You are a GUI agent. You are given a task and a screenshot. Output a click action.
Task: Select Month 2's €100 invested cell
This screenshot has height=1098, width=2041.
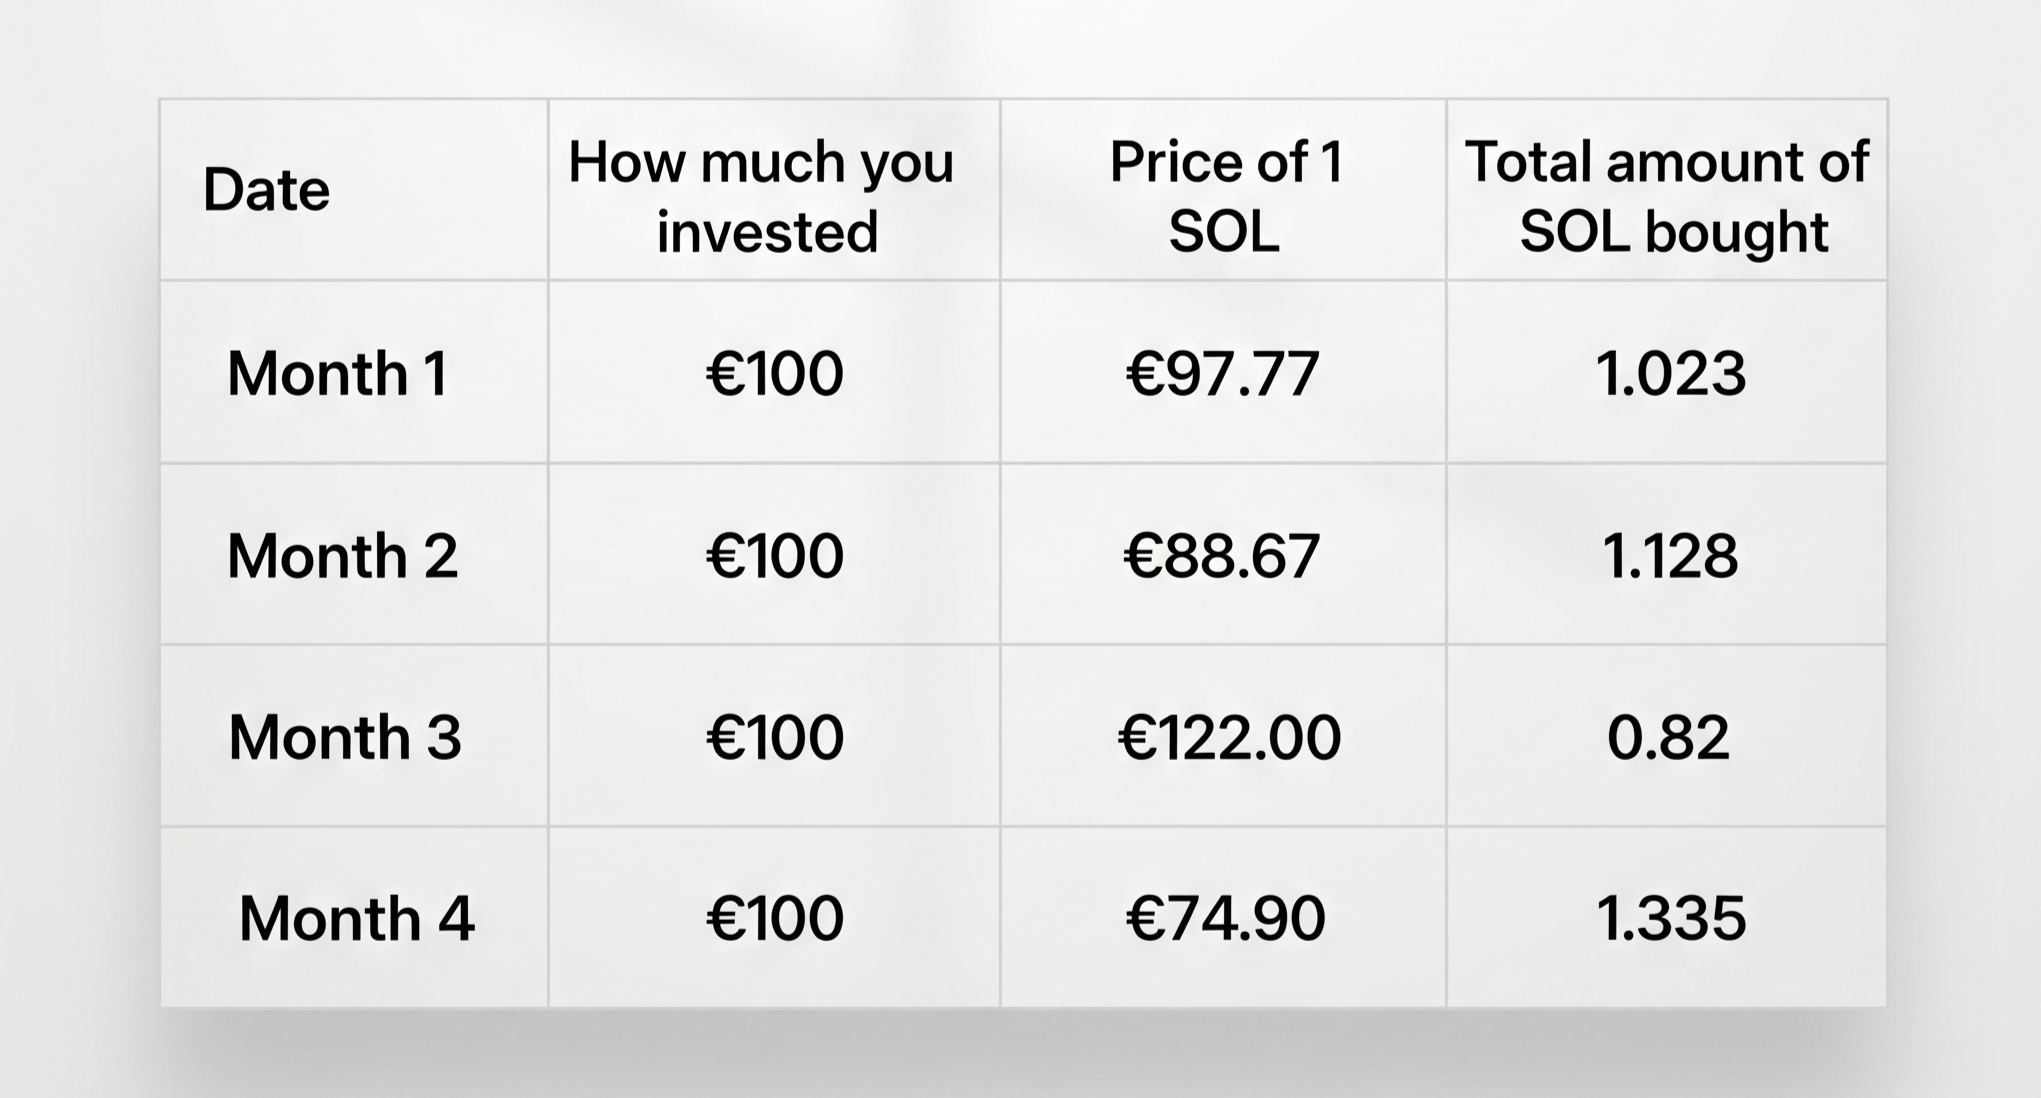[775, 556]
